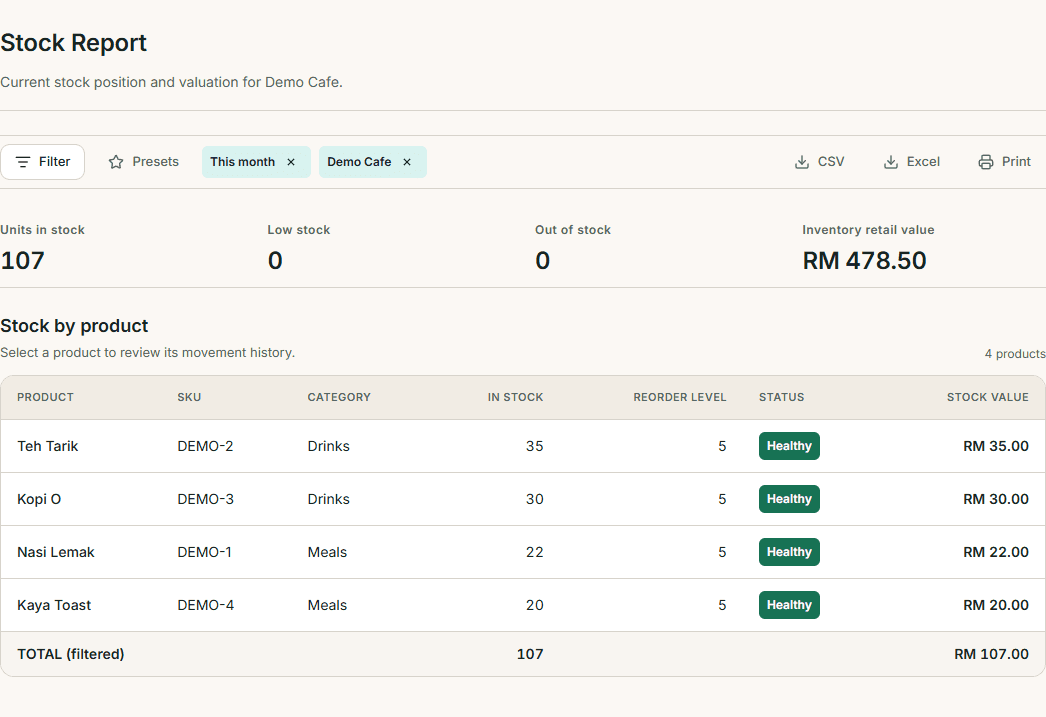Click SKU DEMO-1
Image resolution: width=1046 pixels, height=717 pixels.
[204, 552]
